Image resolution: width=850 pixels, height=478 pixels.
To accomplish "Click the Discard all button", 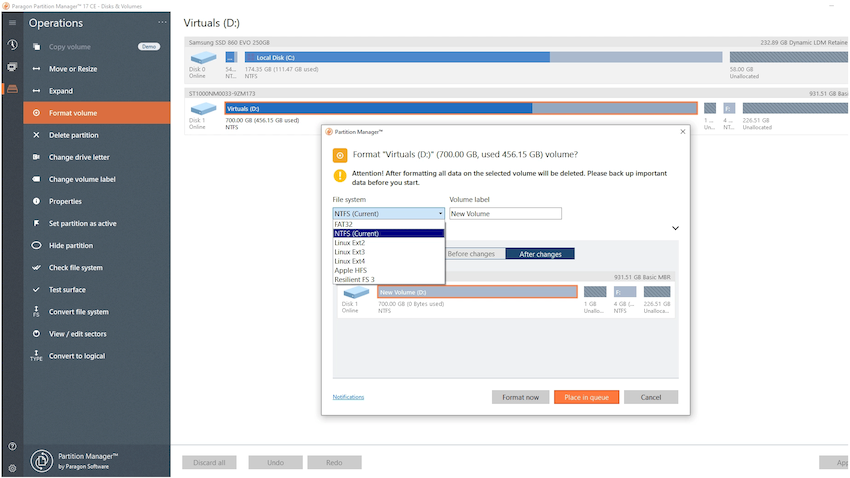I will pos(209,462).
